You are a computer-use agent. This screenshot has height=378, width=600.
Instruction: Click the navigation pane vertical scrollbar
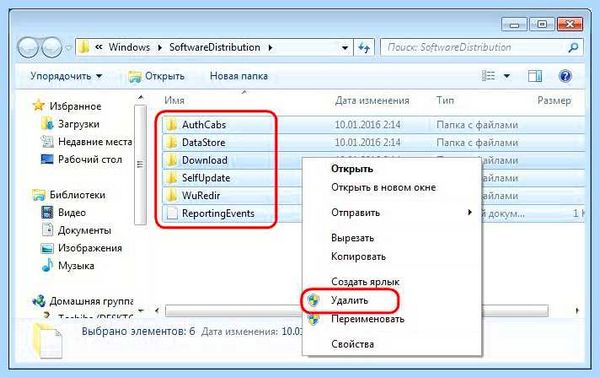point(140,165)
